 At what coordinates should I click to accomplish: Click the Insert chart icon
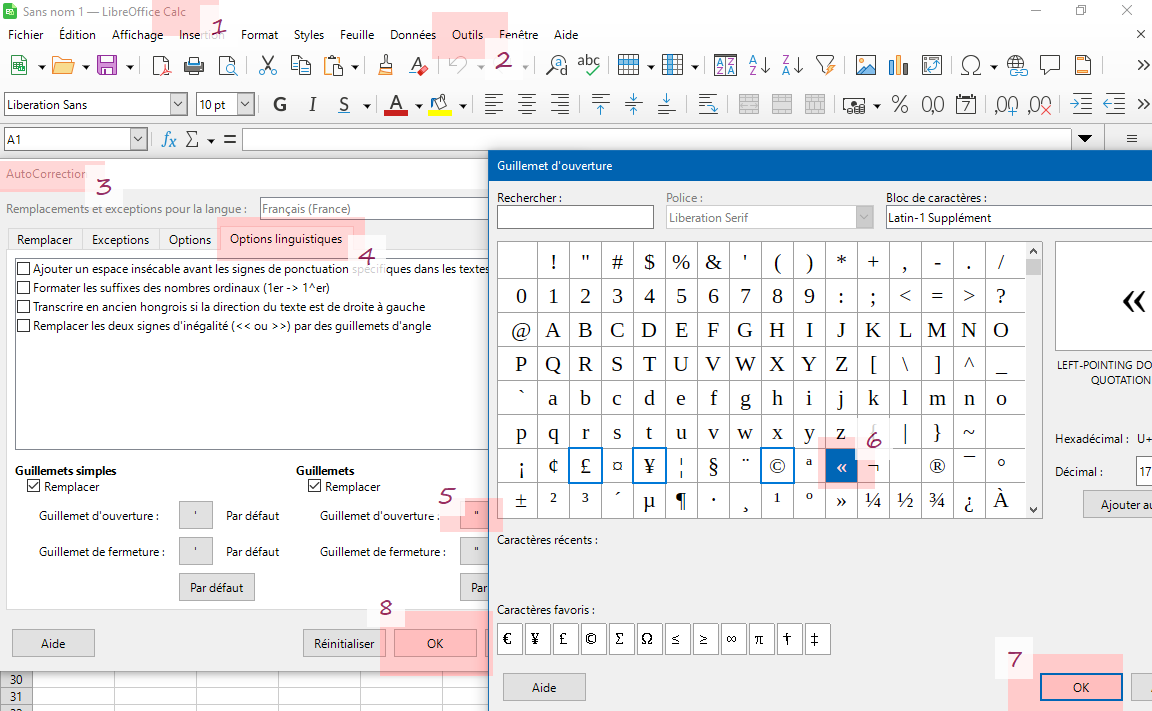(x=898, y=66)
